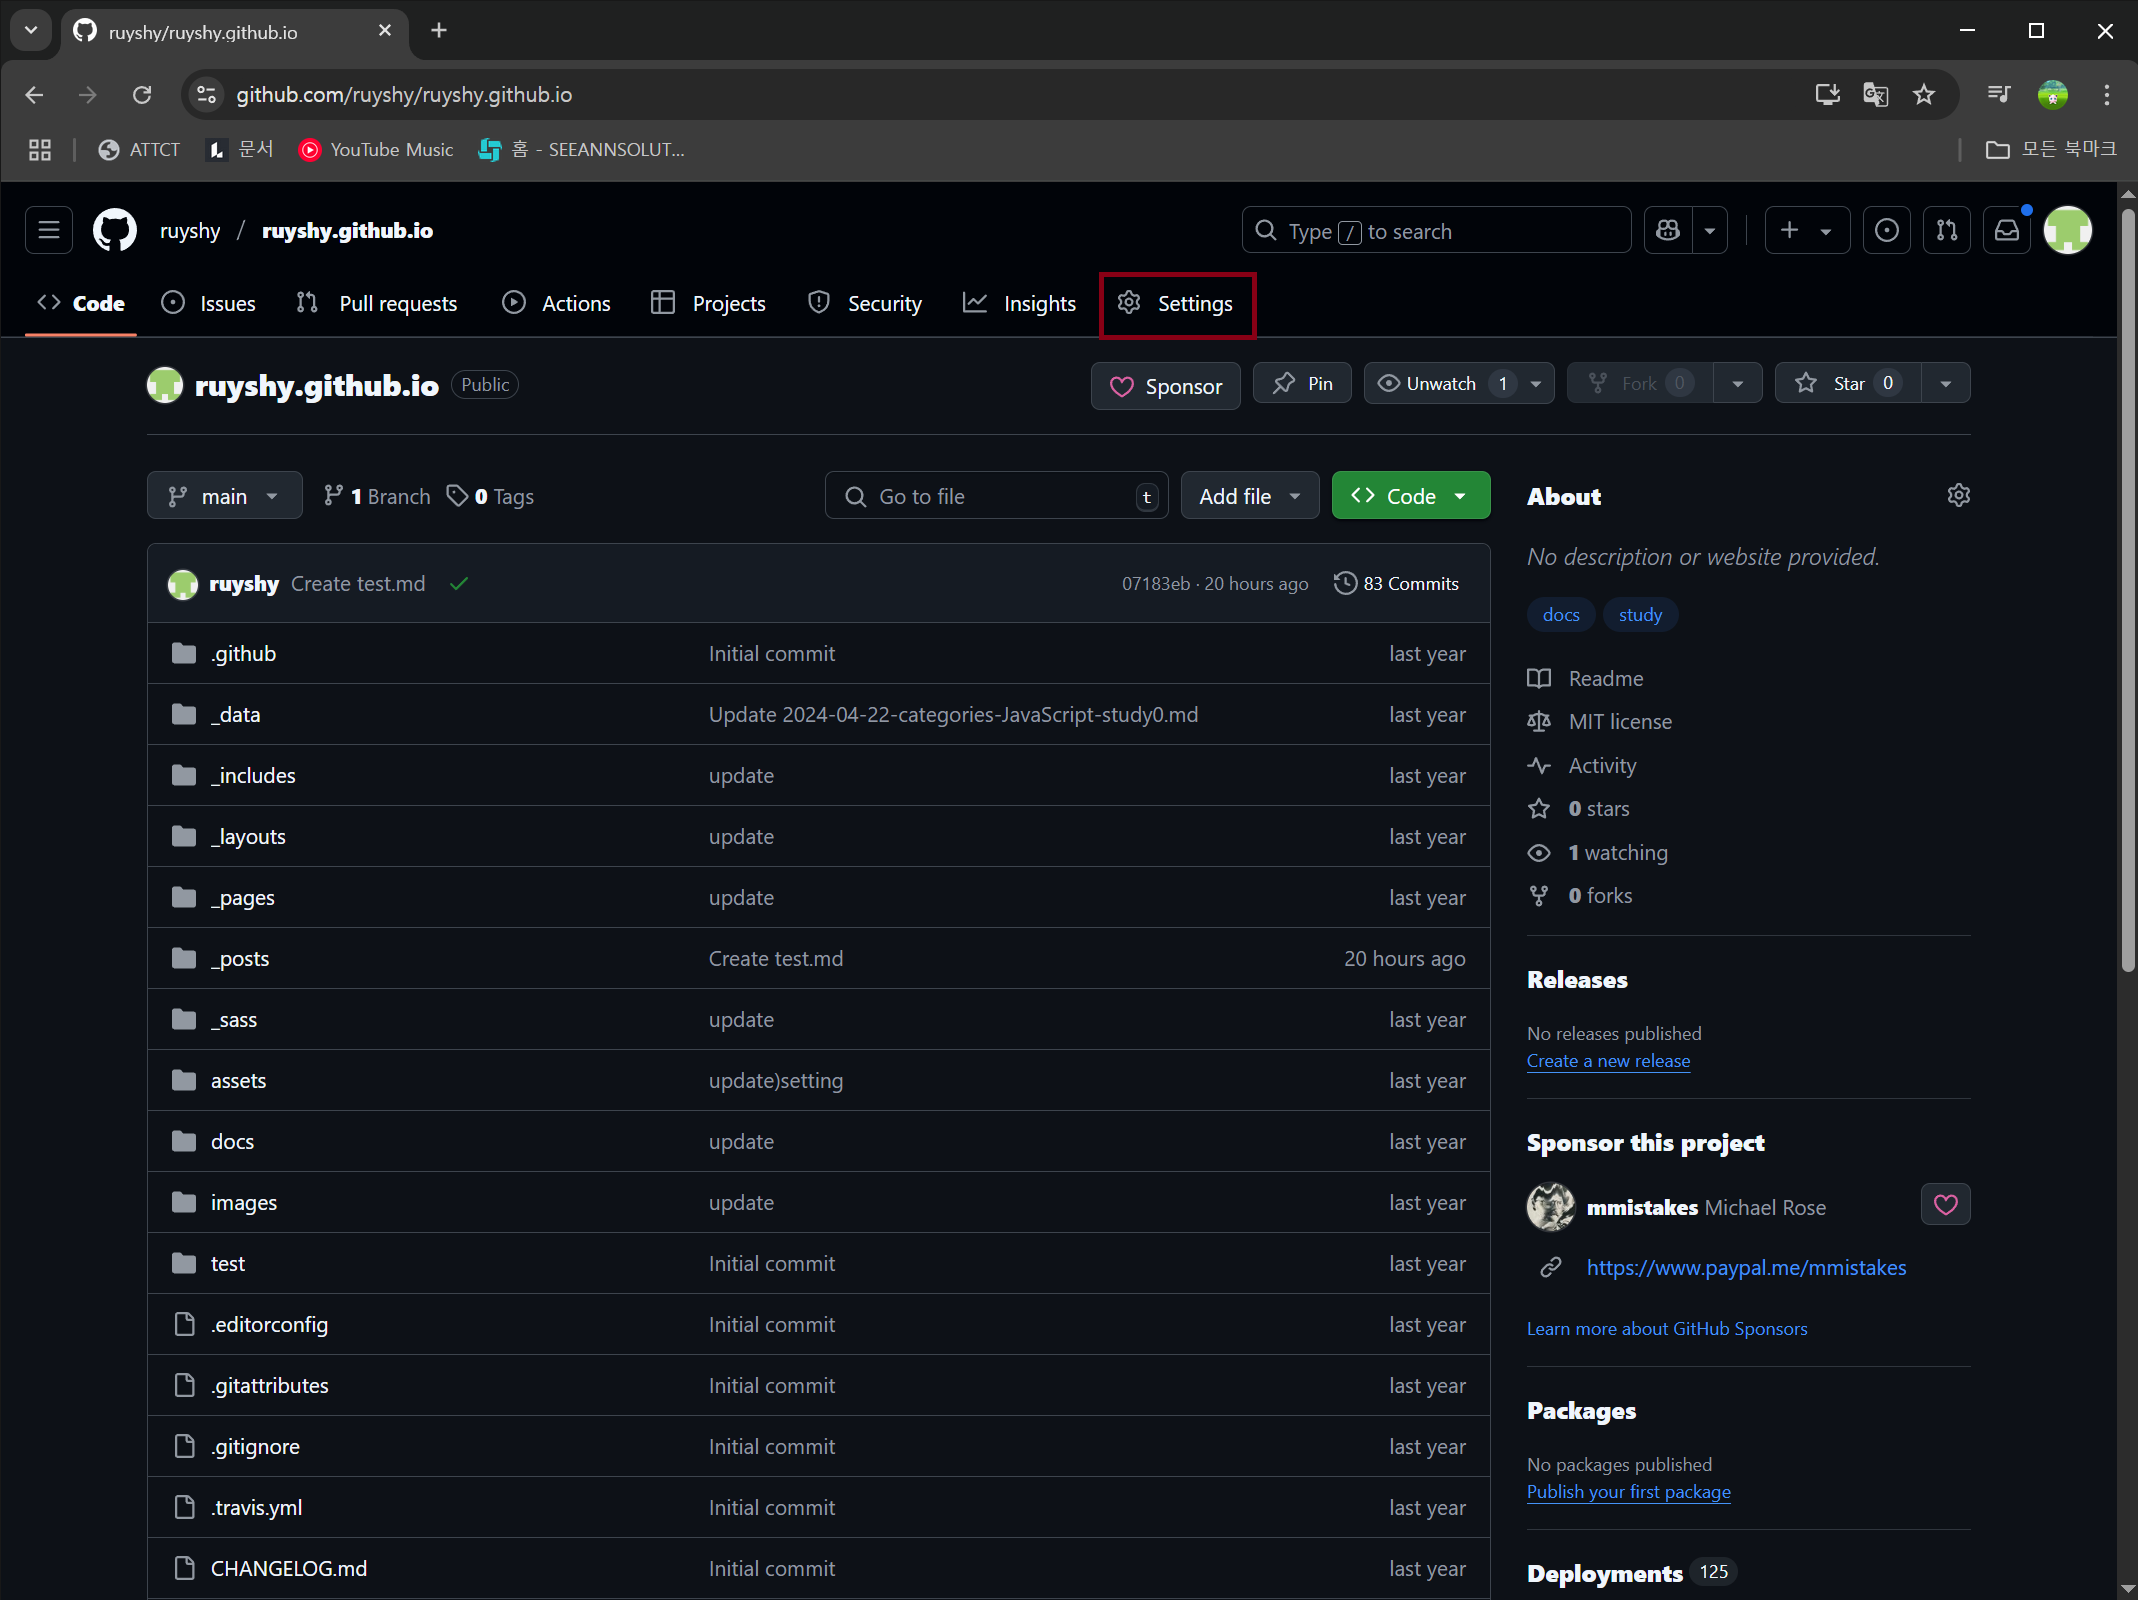Viewport: 2138px width, 1600px height.
Task: Click the Go to file search field
Action: [996, 495]
